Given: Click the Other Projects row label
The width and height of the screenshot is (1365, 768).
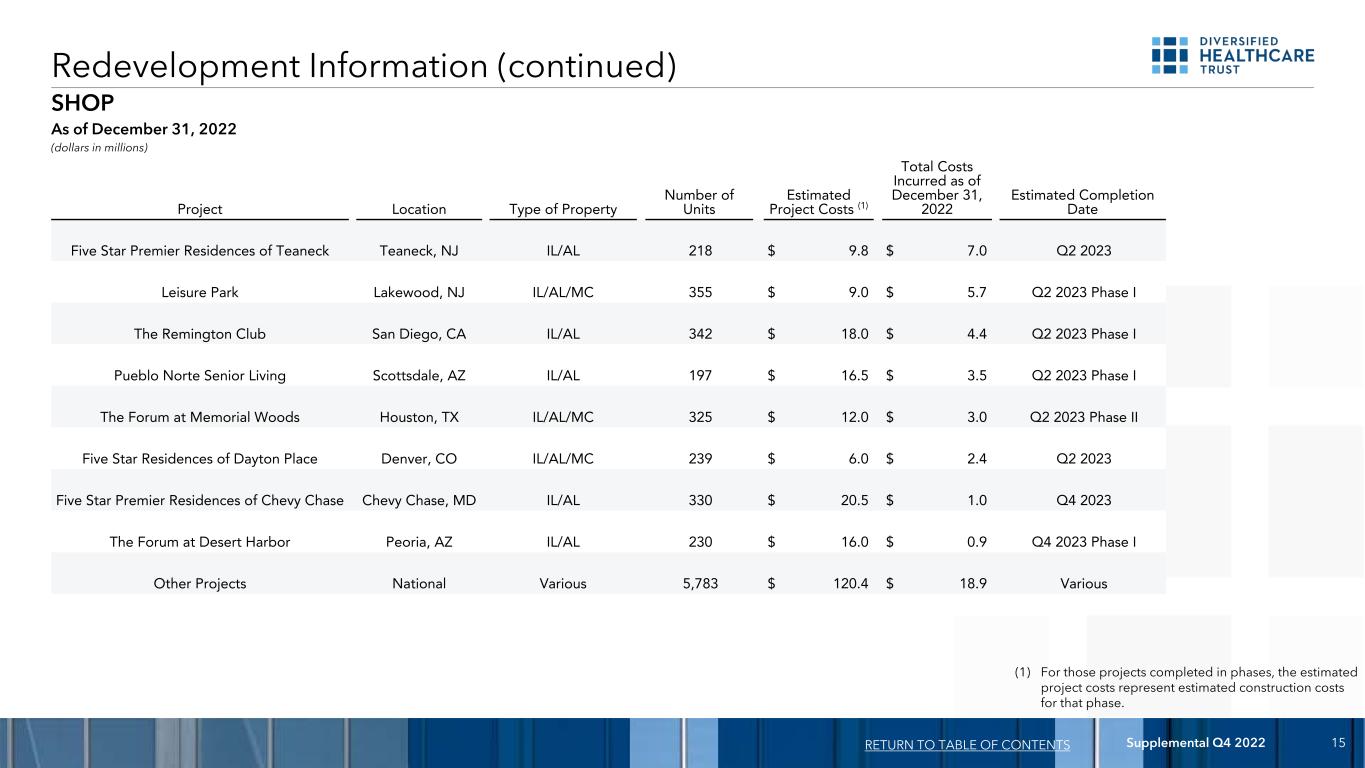Looking at the screenshot, I should coord(200,583).
